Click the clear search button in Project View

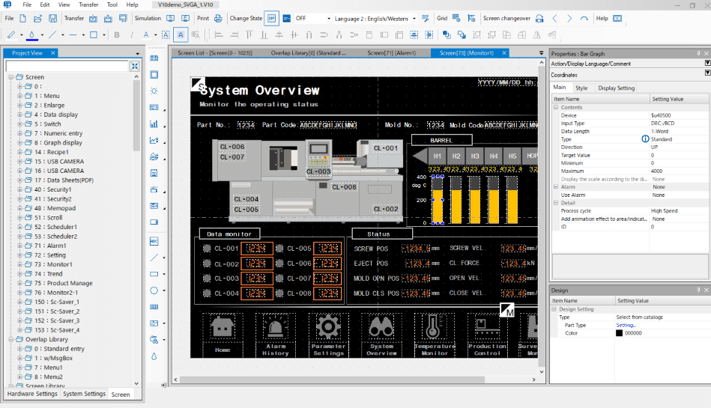135,66
